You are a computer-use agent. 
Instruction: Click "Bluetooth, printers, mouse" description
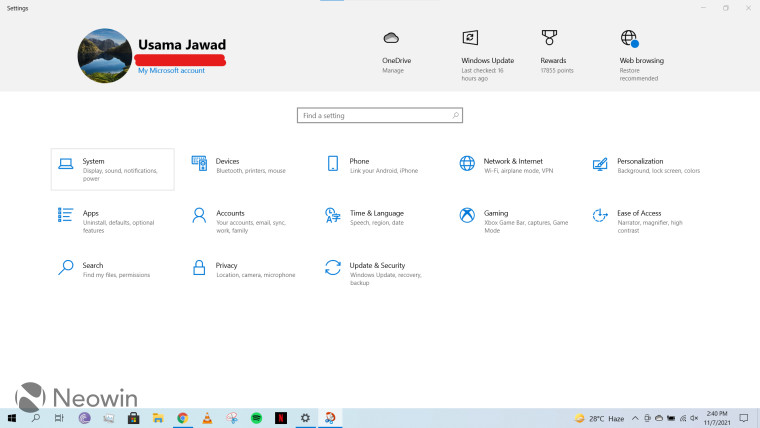pos(251,171)
